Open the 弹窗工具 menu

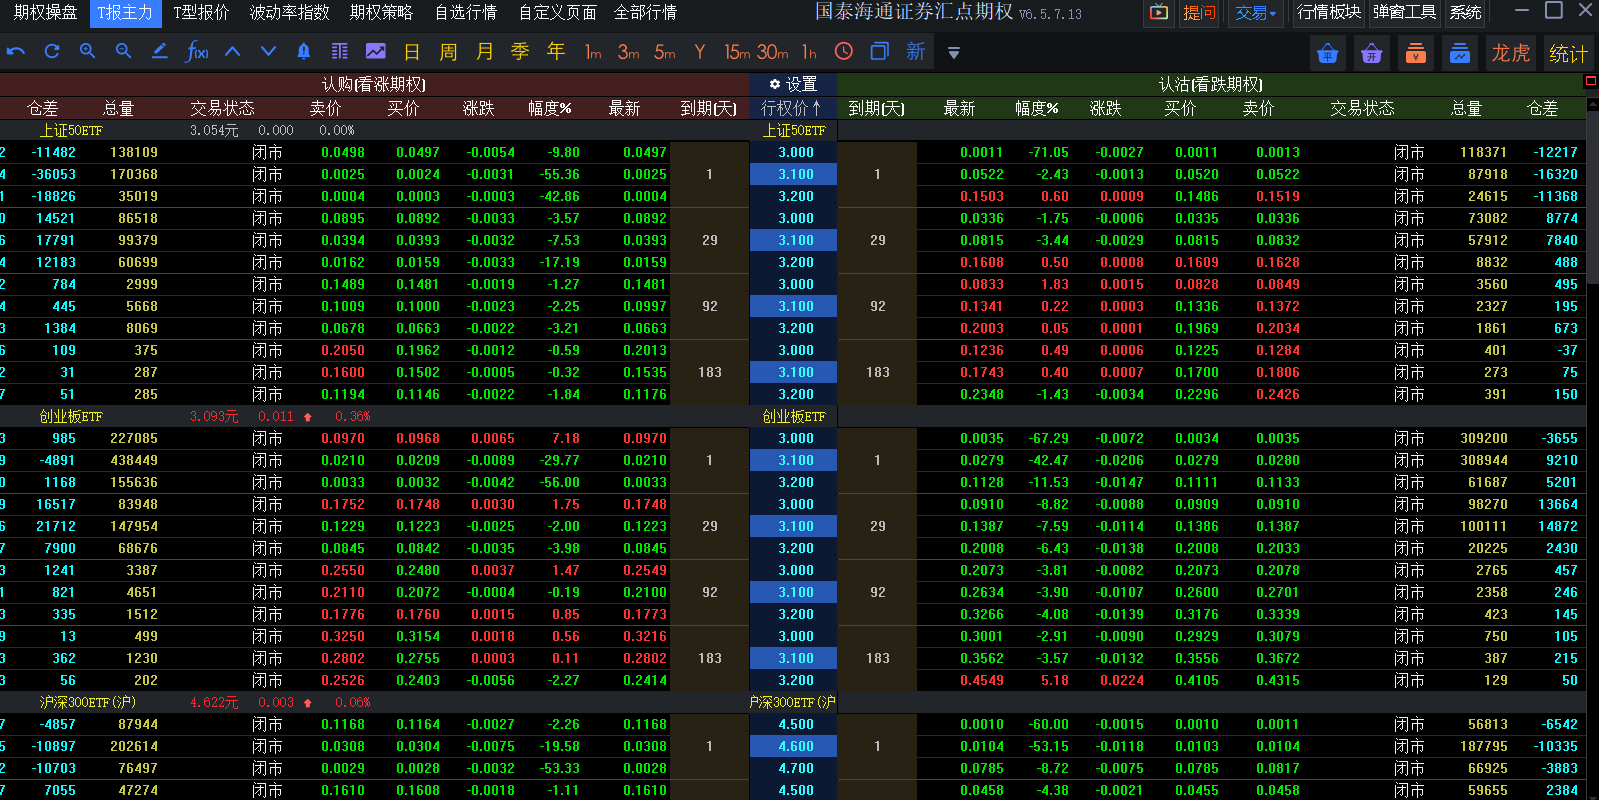click(x=1404, y=12)
